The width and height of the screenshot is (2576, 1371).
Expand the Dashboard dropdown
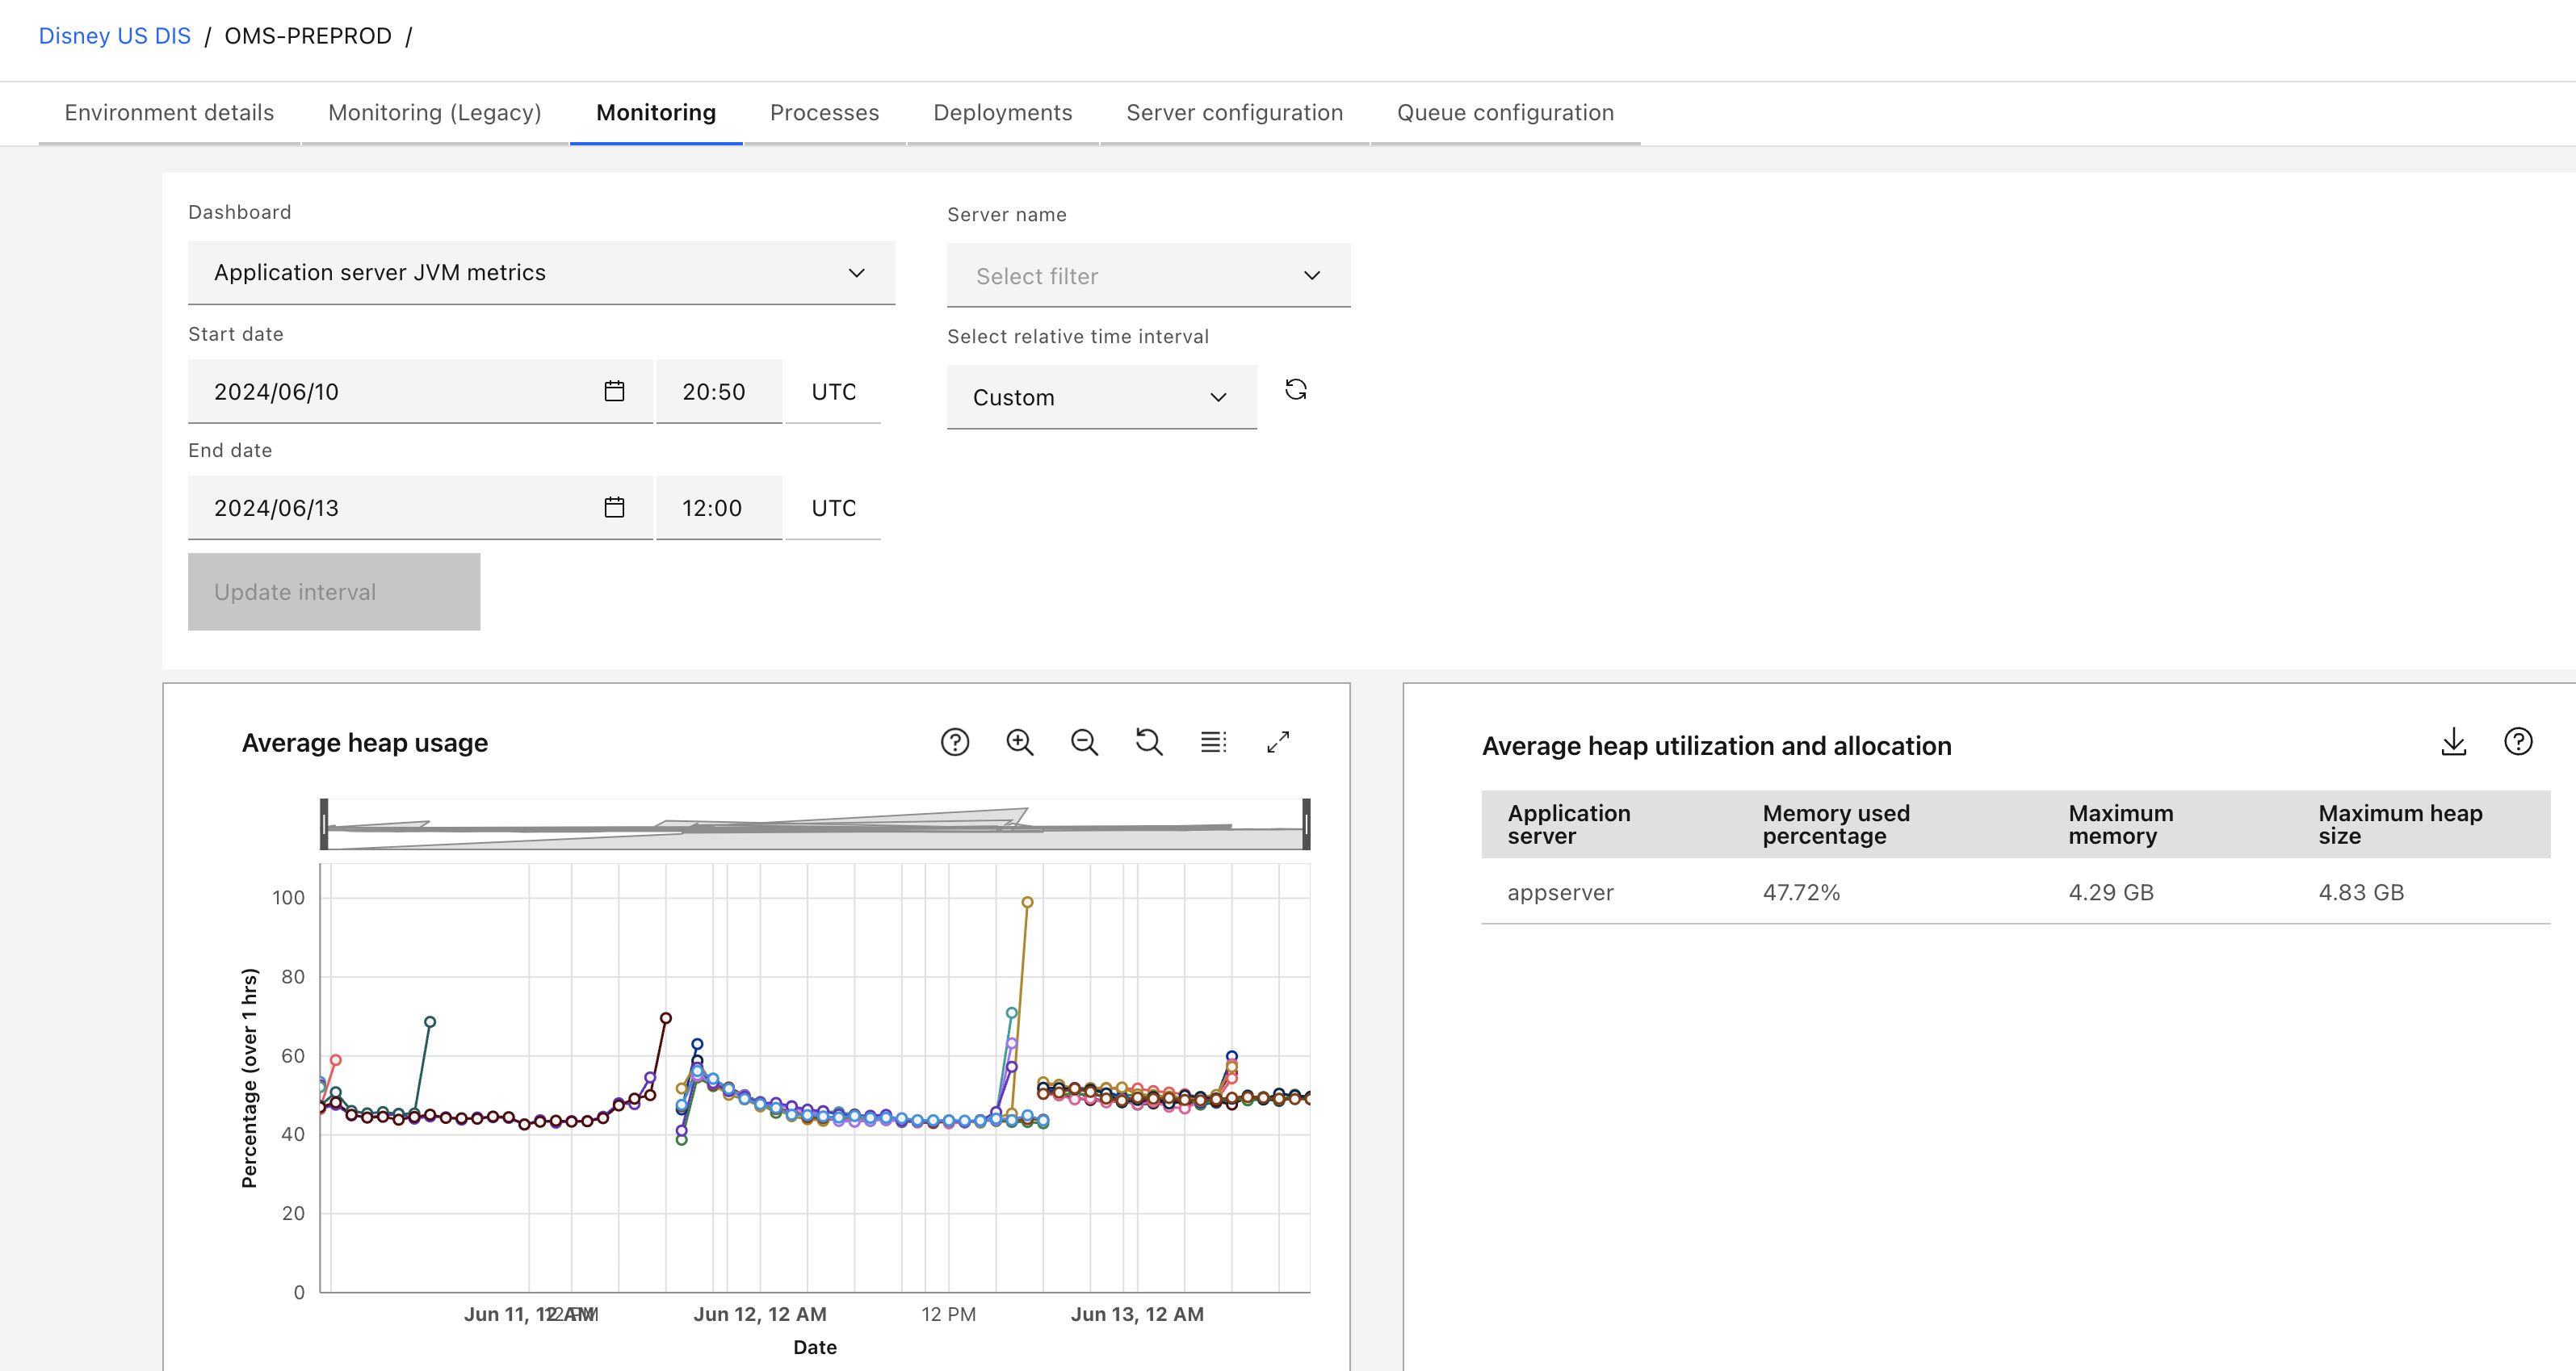pyautogui.click(x=541, y=273)
